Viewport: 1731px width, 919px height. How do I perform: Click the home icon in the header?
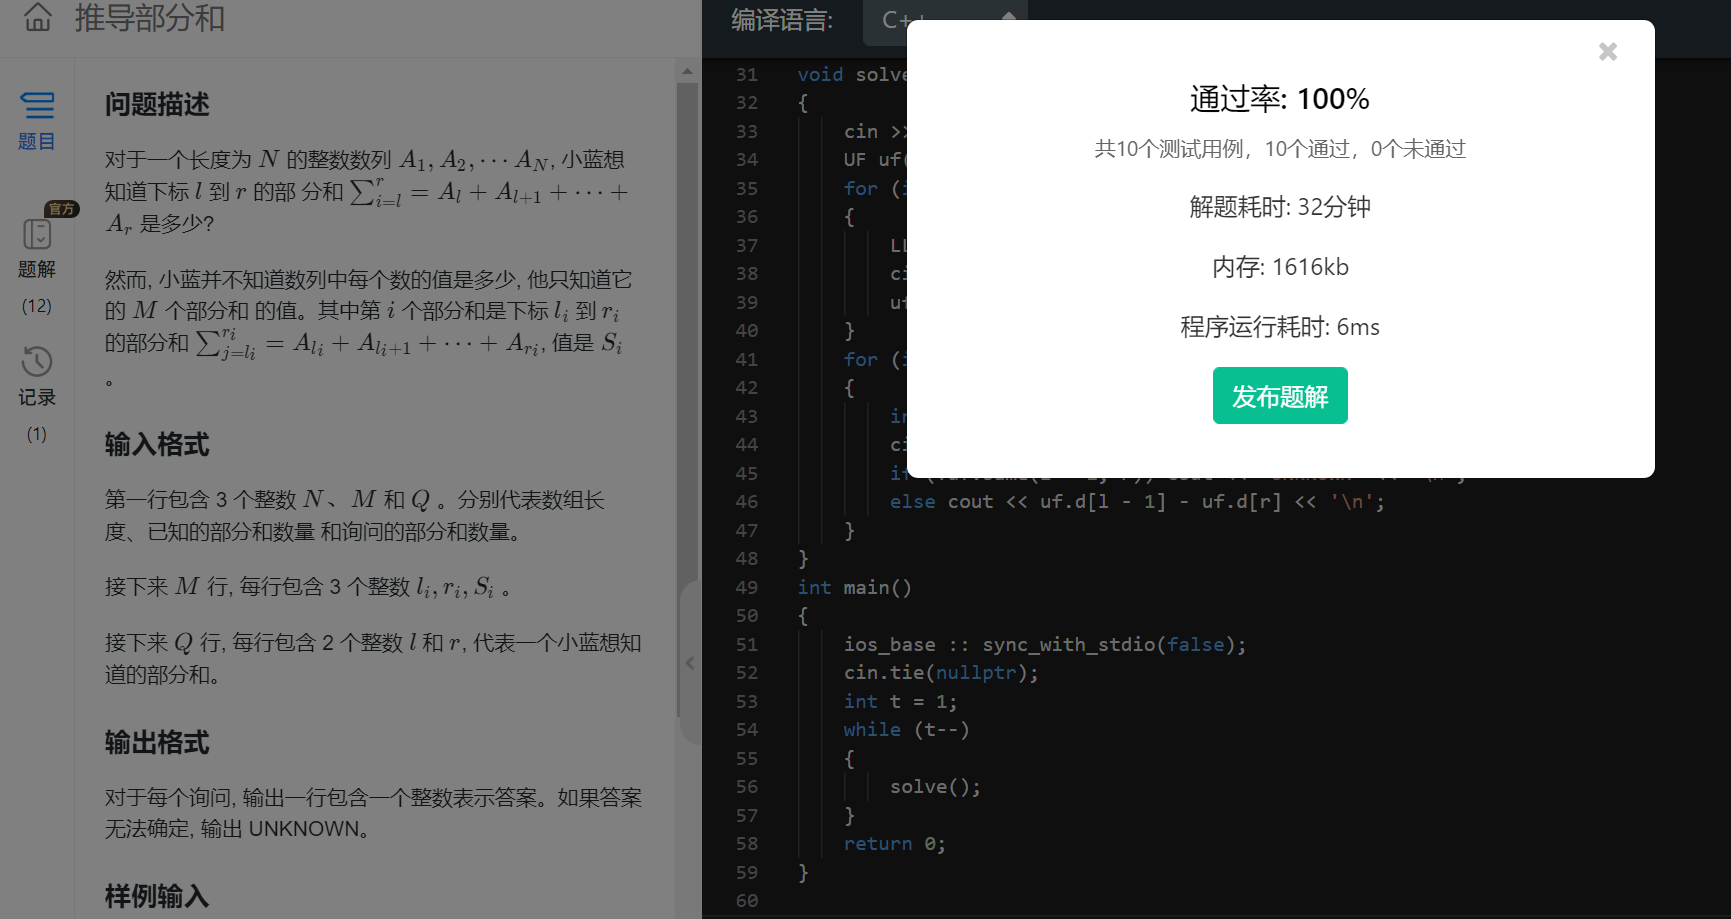pyautogui.click(x=36, y=18)
